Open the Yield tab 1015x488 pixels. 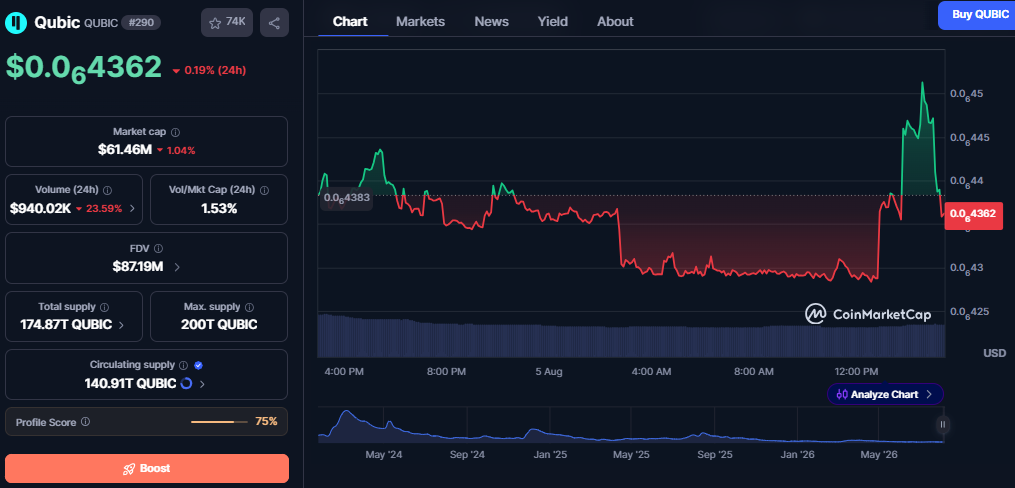(553, 21)
